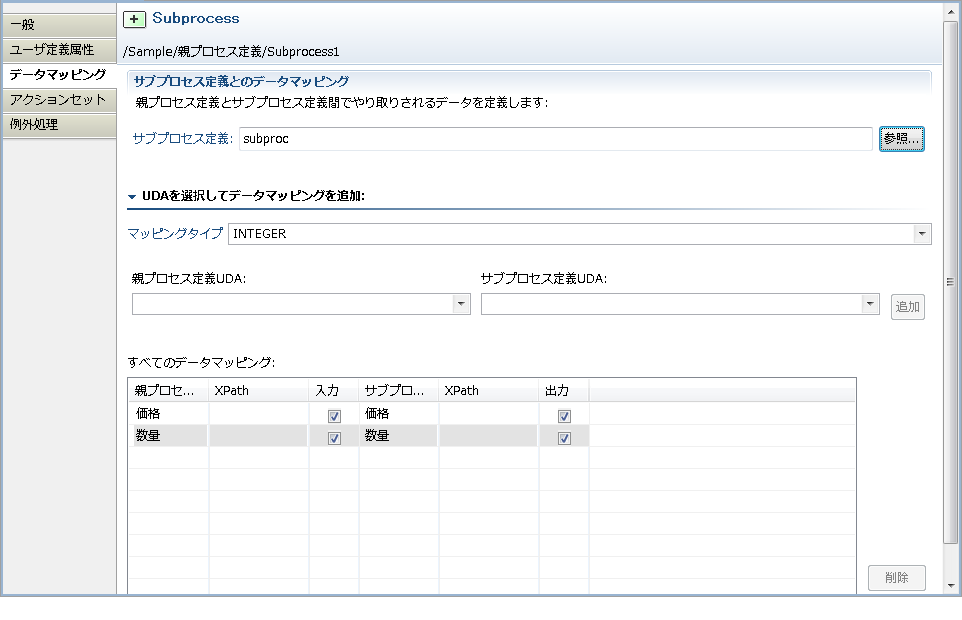Open the ユーザ定義属性 tab
This screenshot has height=620, width=962.
59,50
